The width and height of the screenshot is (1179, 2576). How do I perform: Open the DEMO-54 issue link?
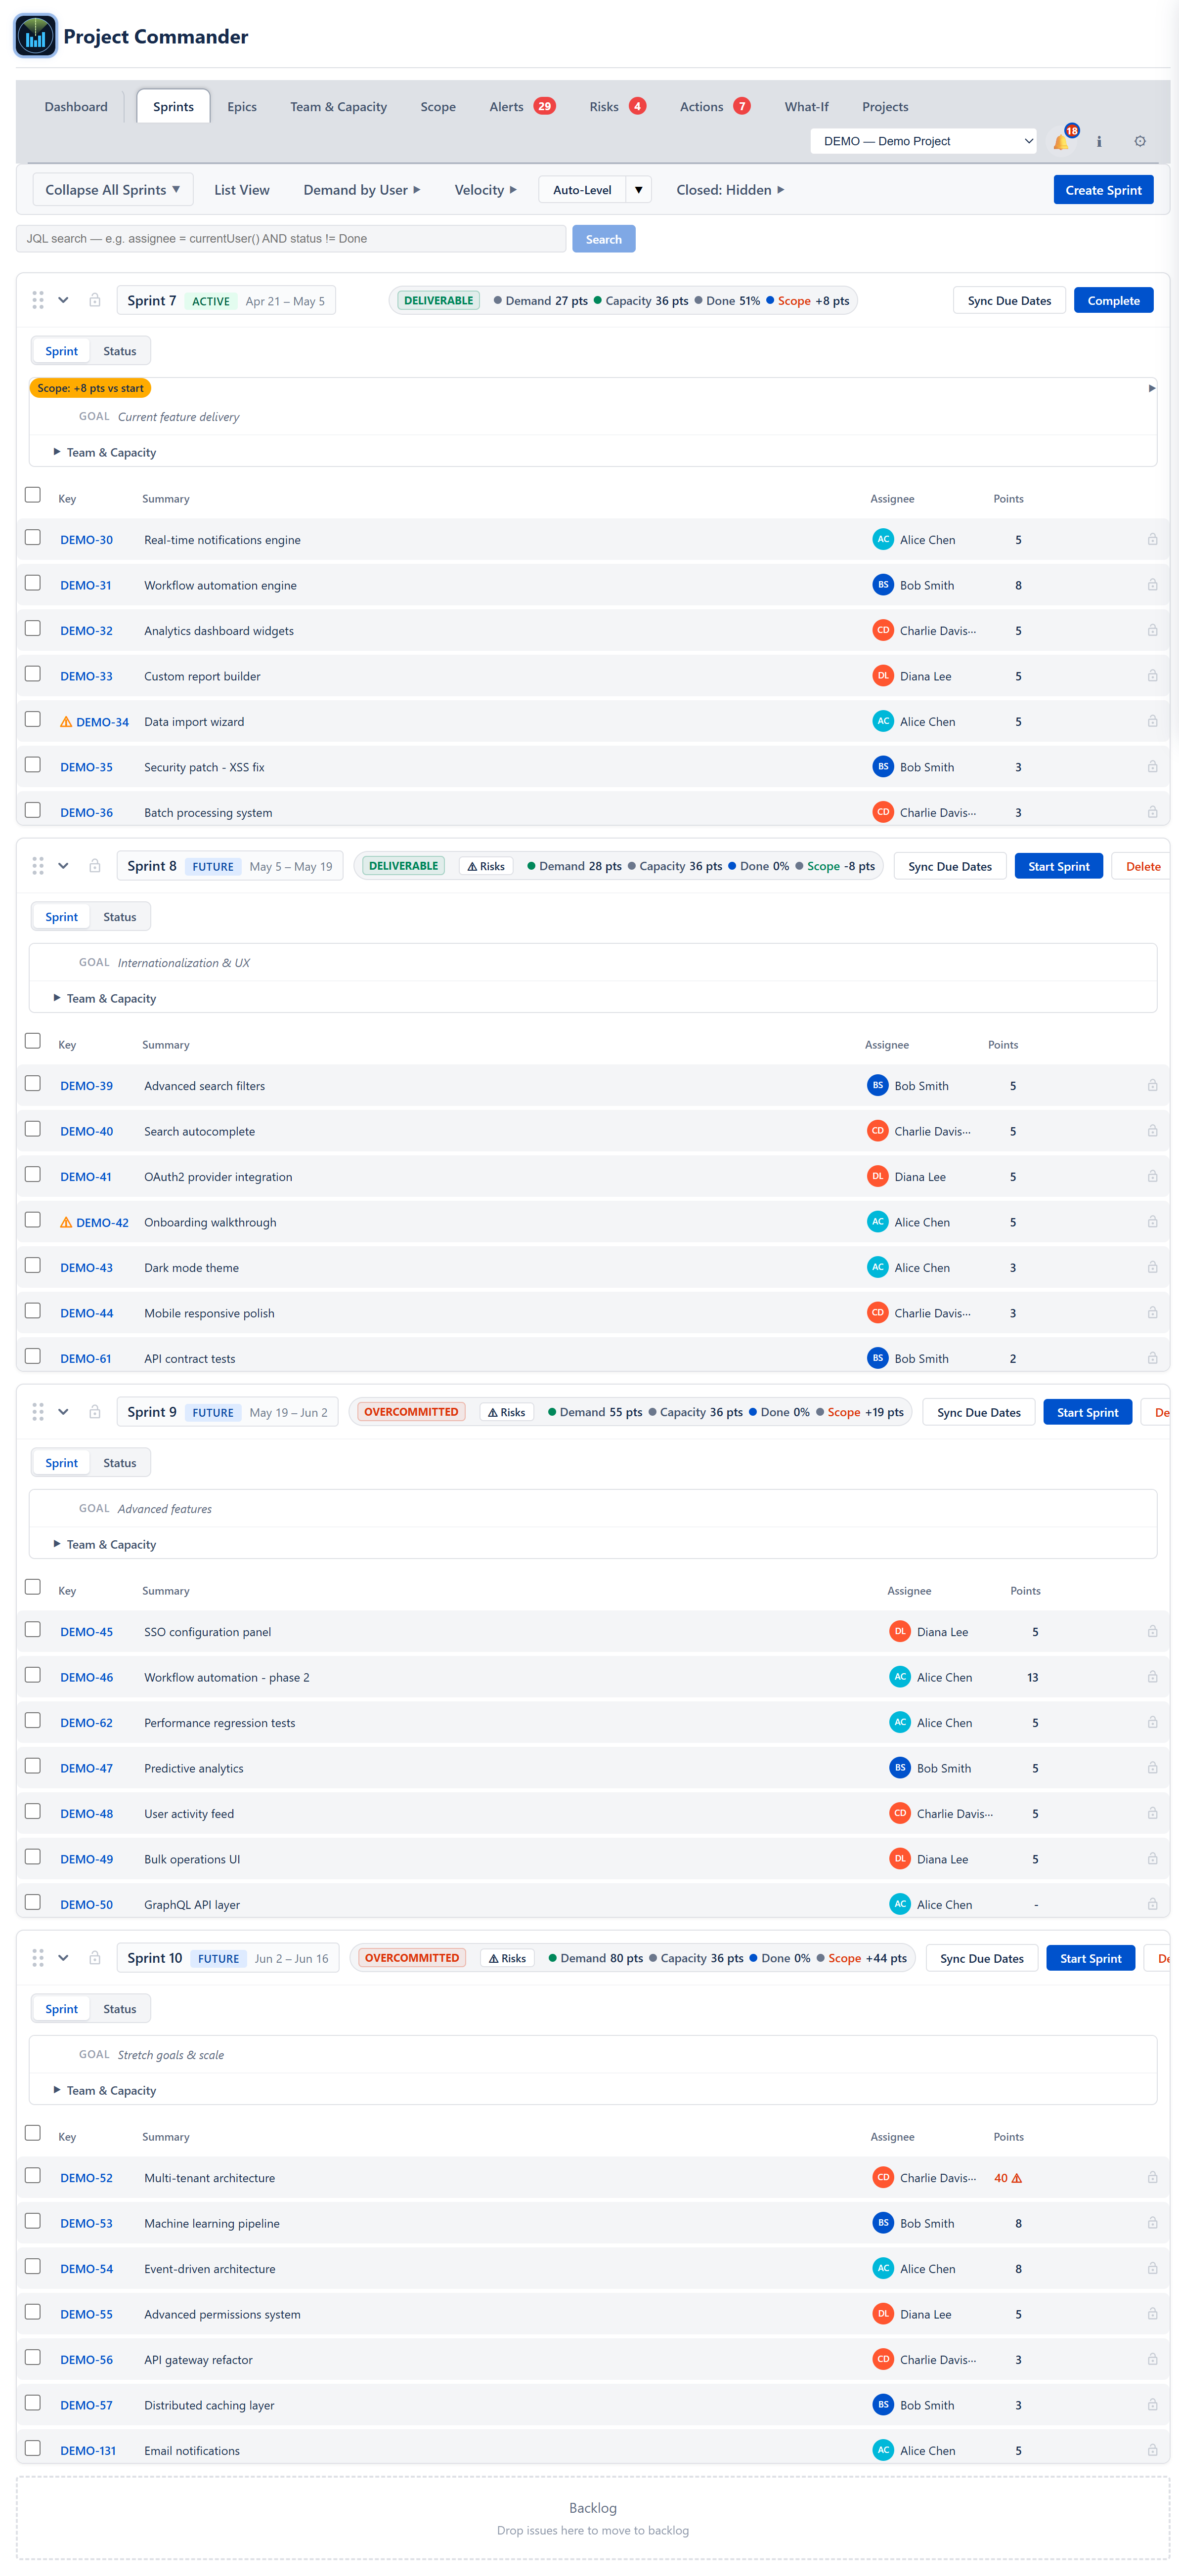(x=86, y=2269)
